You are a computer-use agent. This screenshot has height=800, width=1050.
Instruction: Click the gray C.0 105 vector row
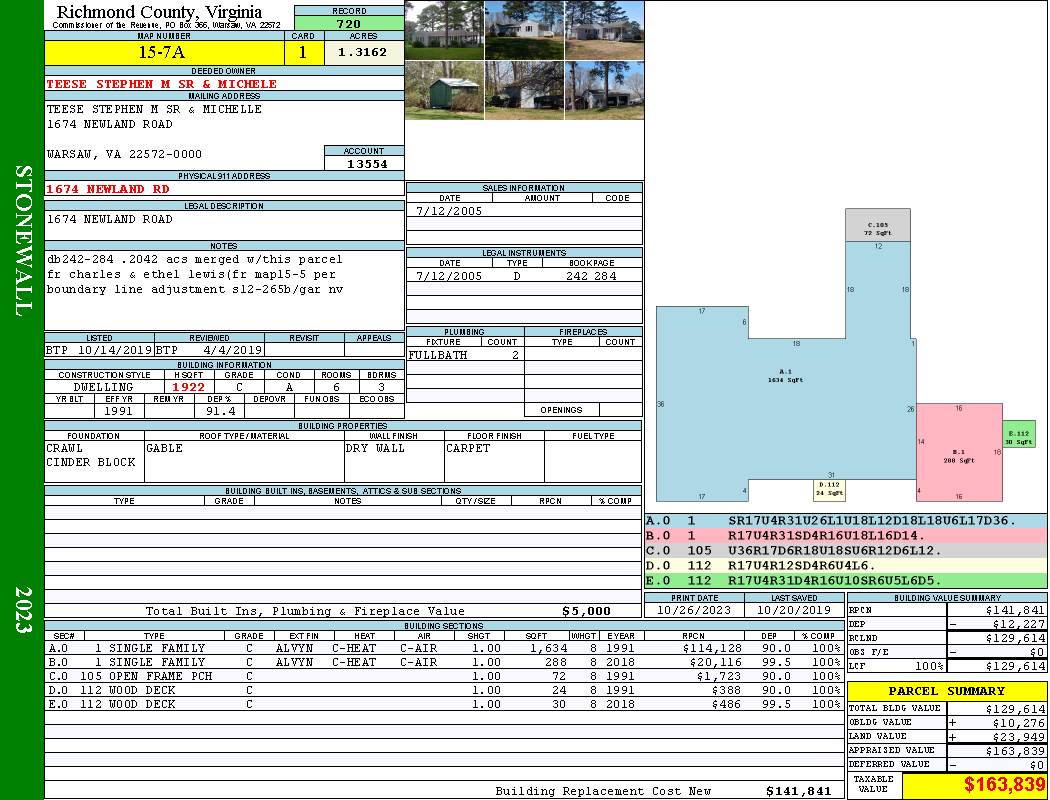pos(846,550)
